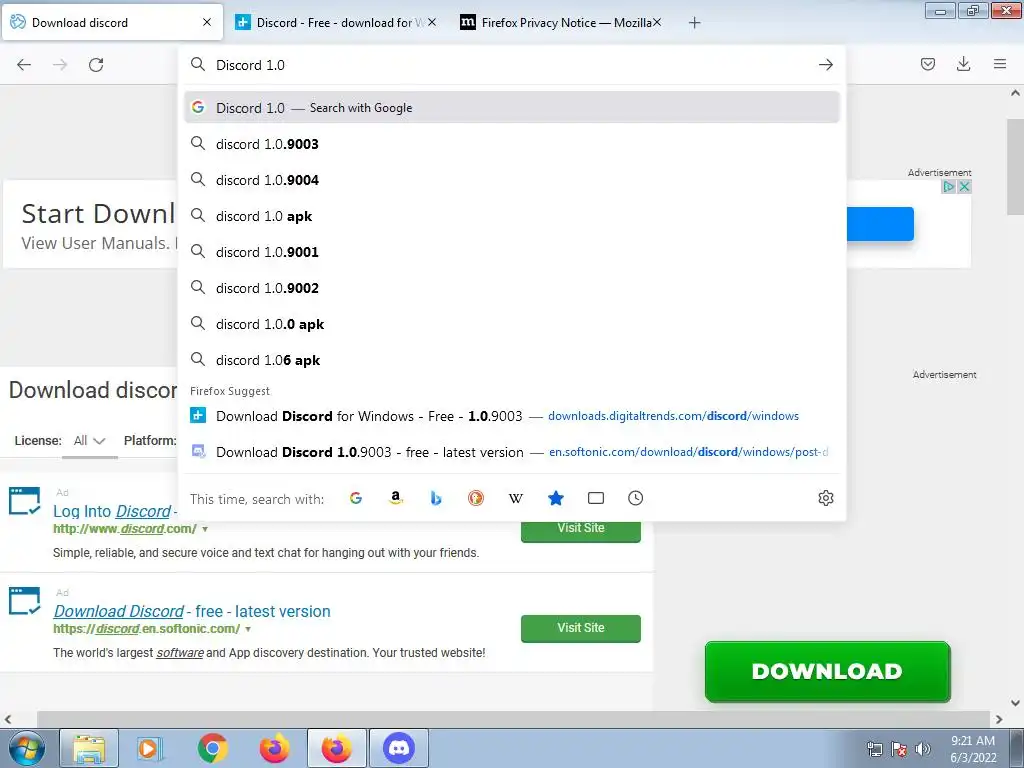The height and width of the screenshot is (768, 1024).
Task: Open Discord from the taskbar
Action: [399, 748]
